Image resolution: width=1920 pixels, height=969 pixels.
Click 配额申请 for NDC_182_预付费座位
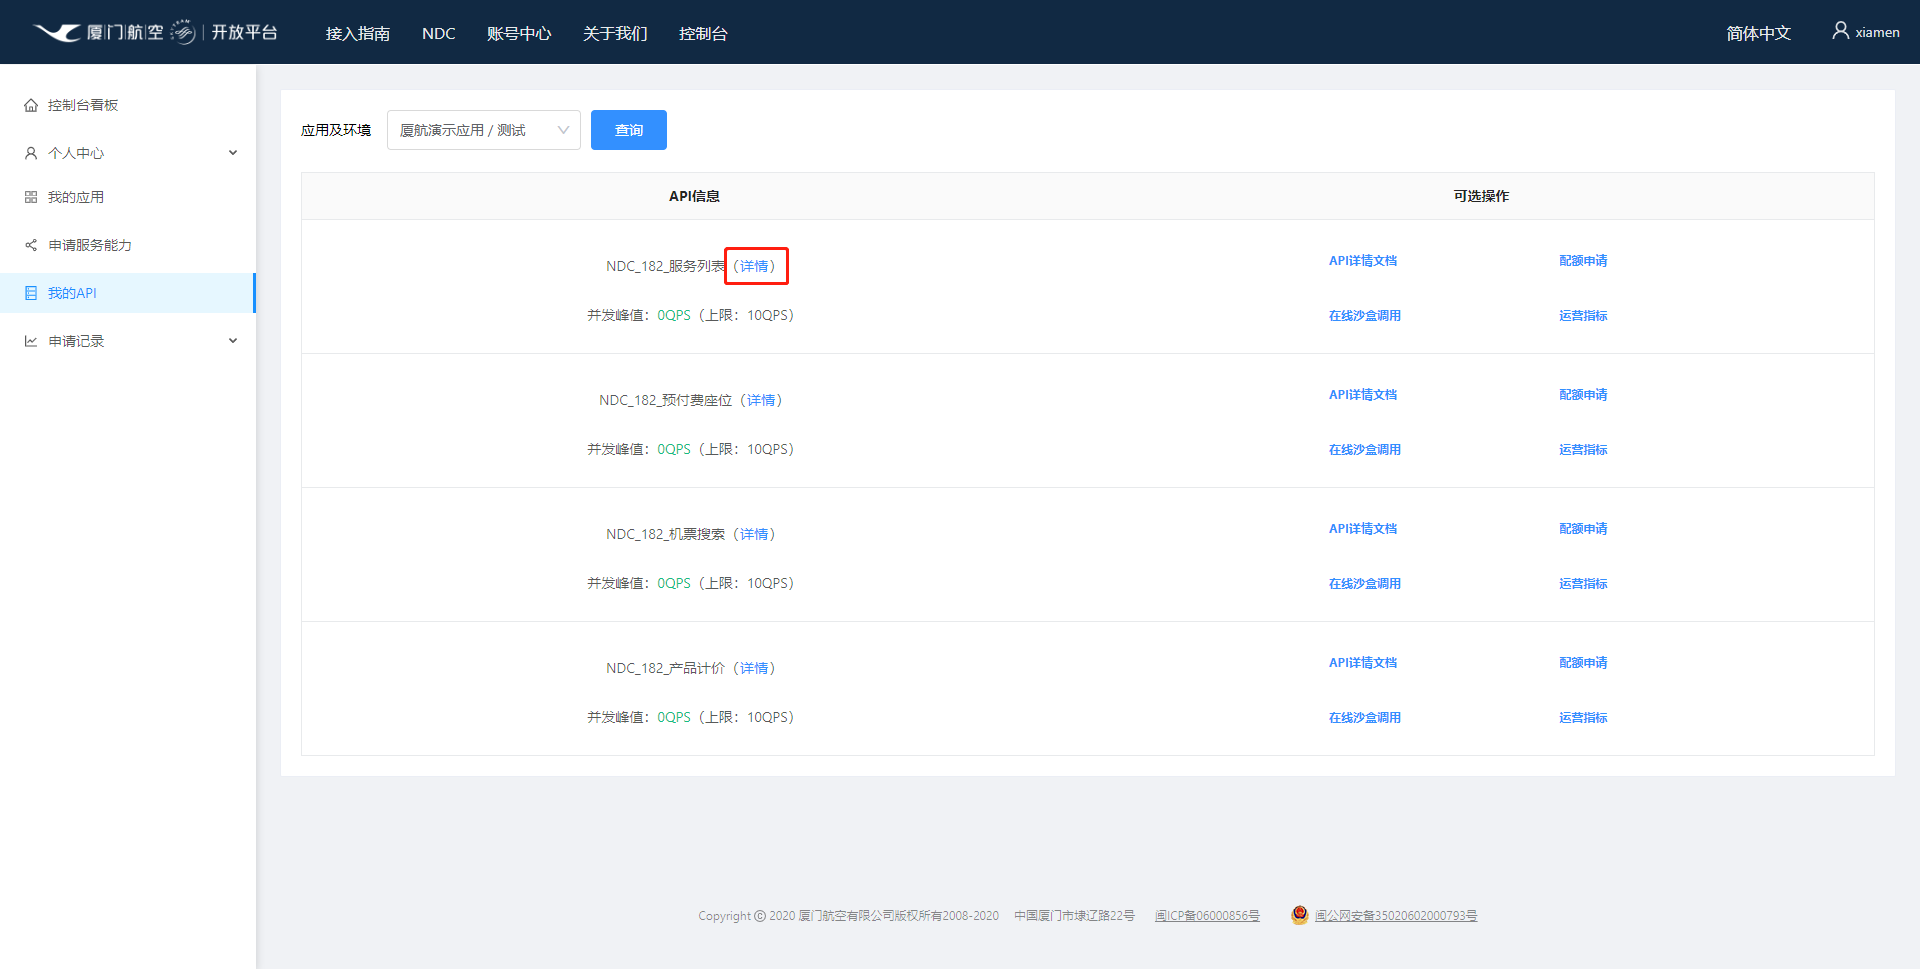1583,395
